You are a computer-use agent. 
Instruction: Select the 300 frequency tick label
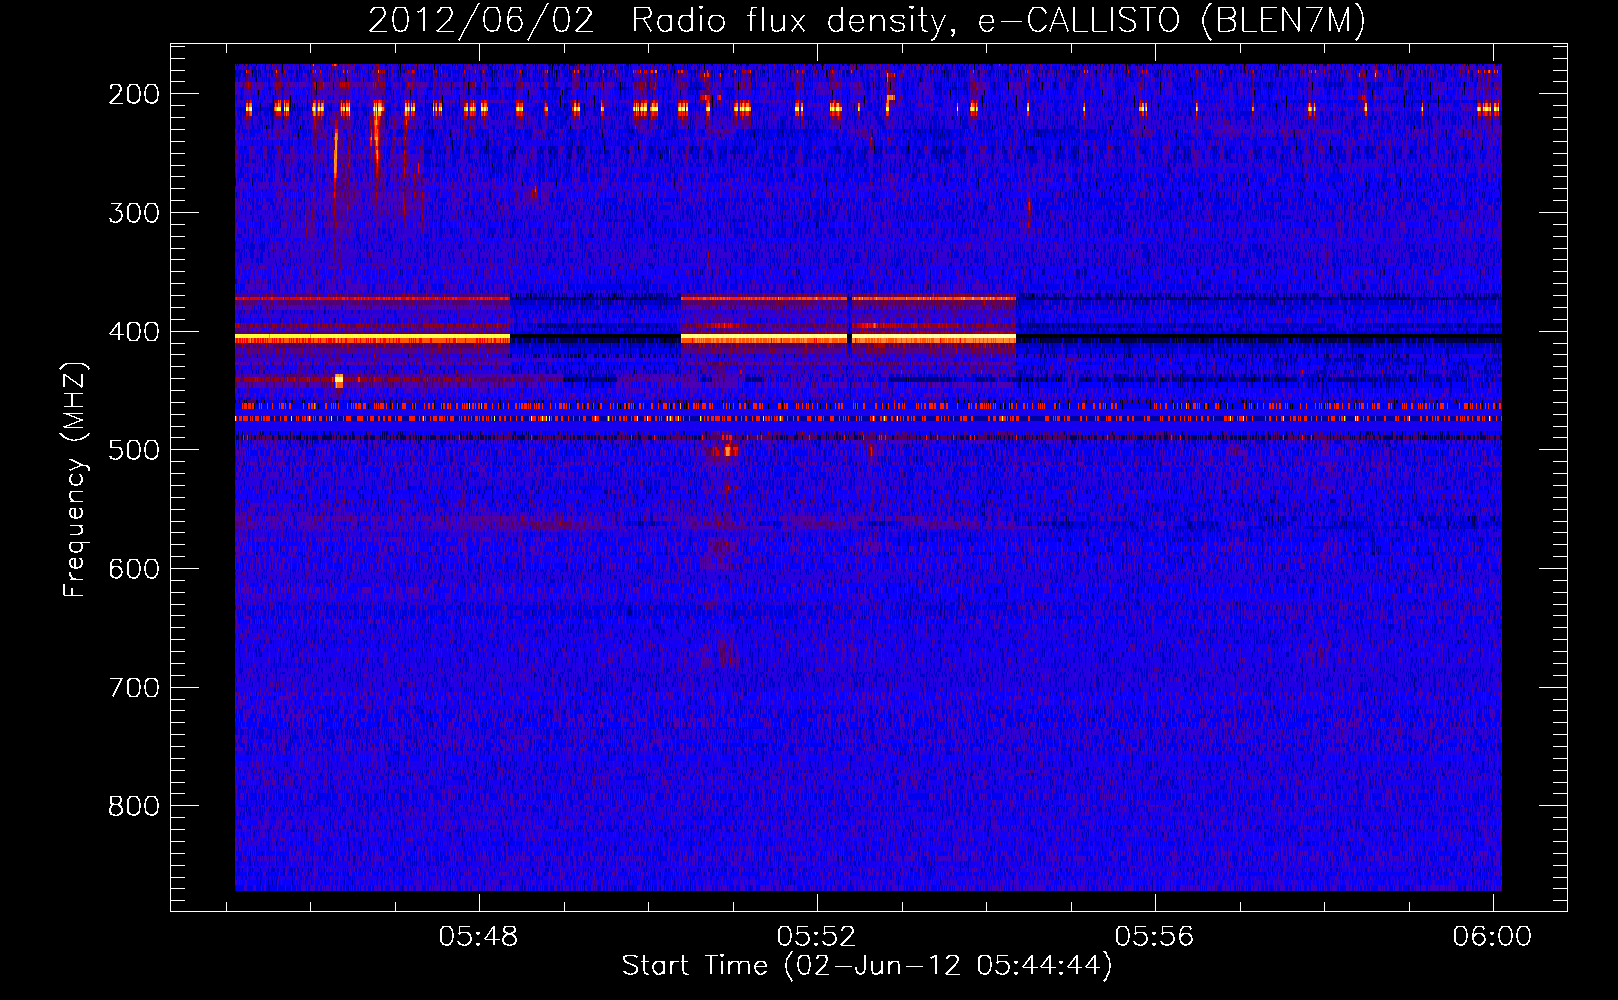click(x=134, y=213)
